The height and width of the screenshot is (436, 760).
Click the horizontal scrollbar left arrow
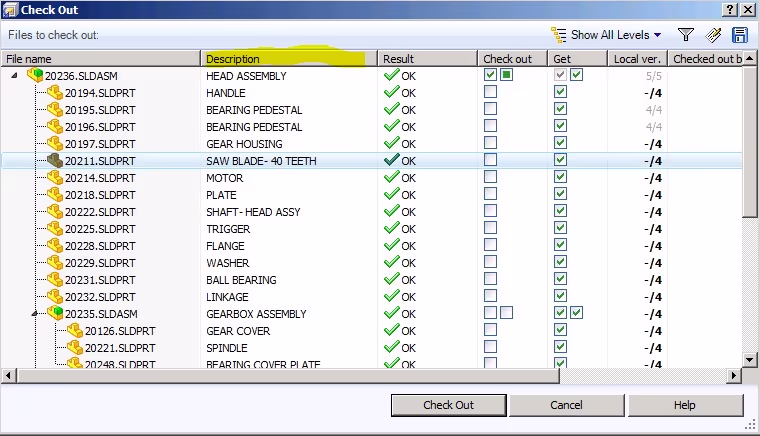pyautogui.click(x=8, y=375)
